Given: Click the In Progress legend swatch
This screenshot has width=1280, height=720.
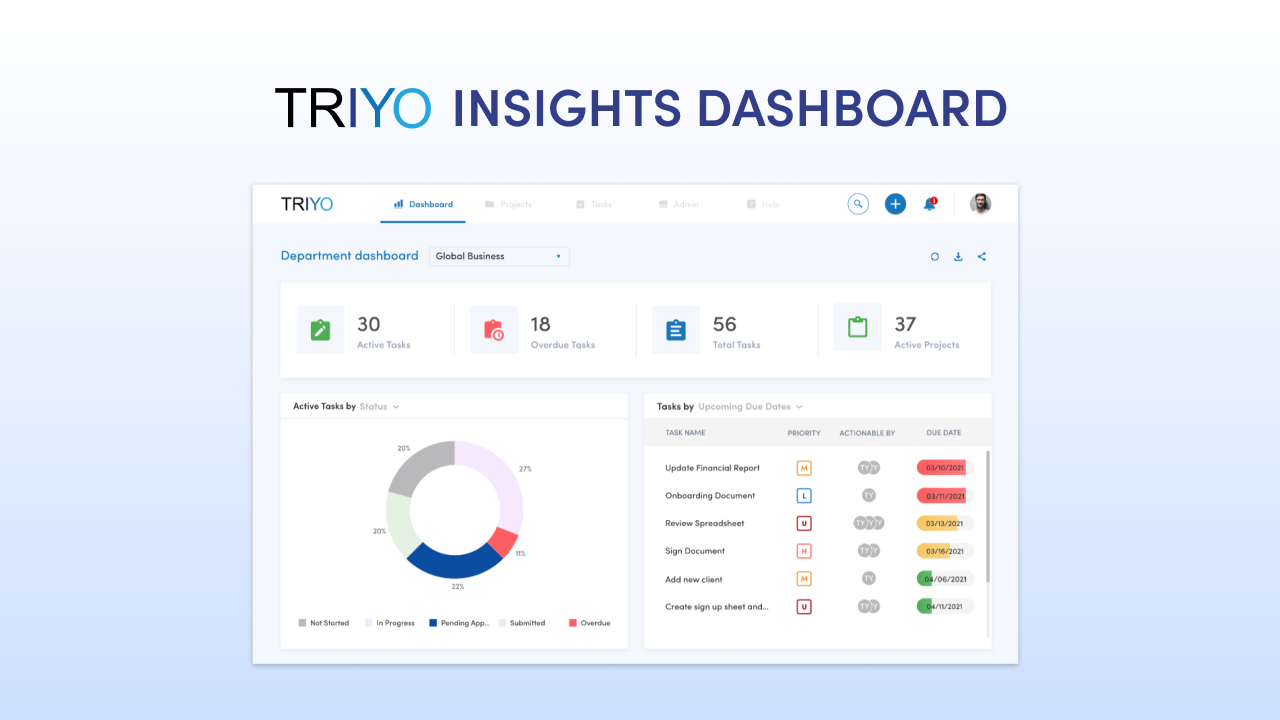Looking at the screenshot, I should (369, 623).
